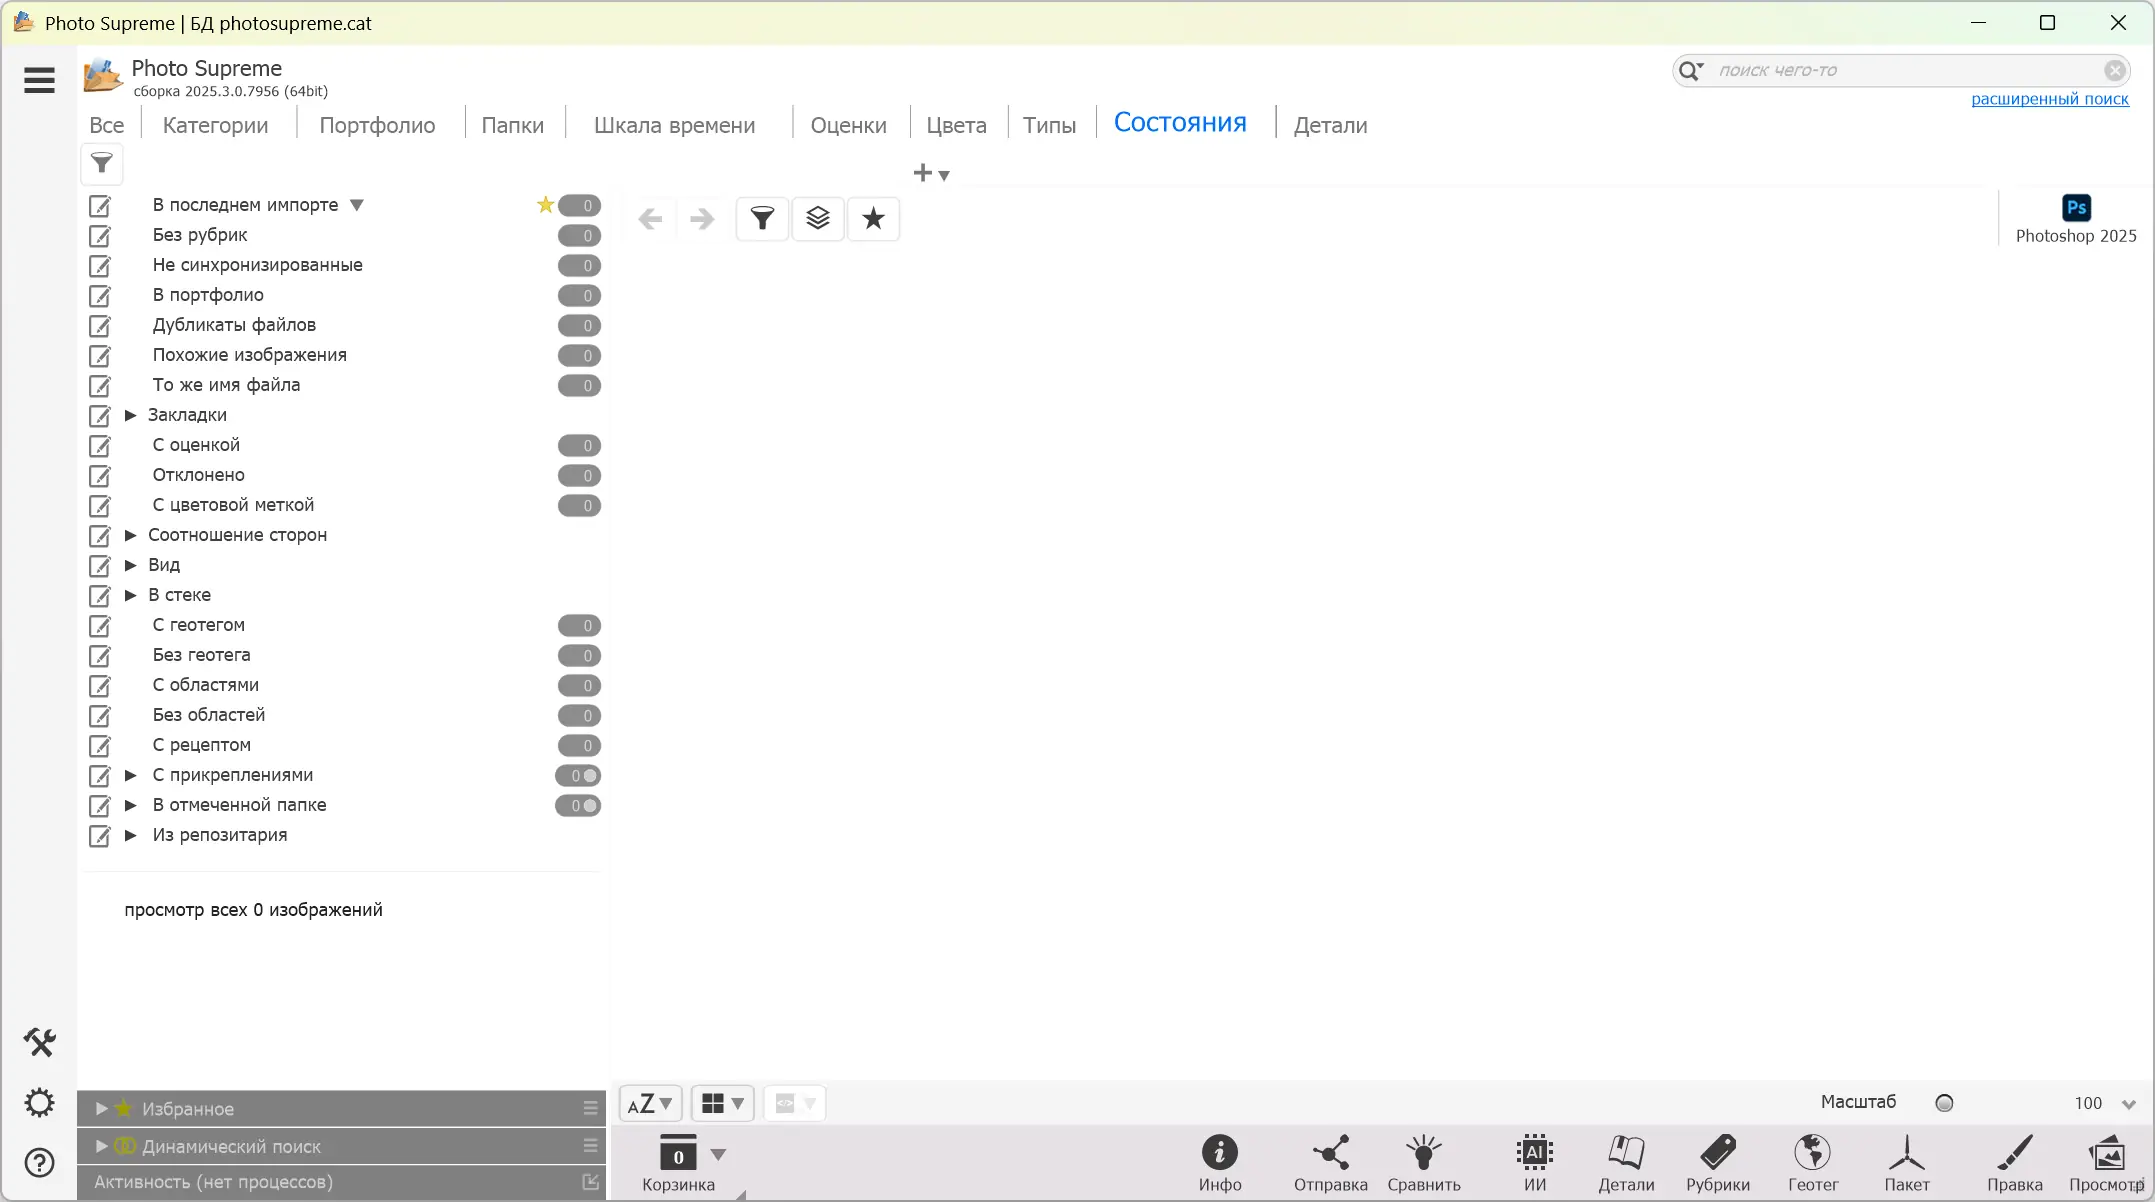
Task: Open the Отправка share icon
Action: 1330,1154
